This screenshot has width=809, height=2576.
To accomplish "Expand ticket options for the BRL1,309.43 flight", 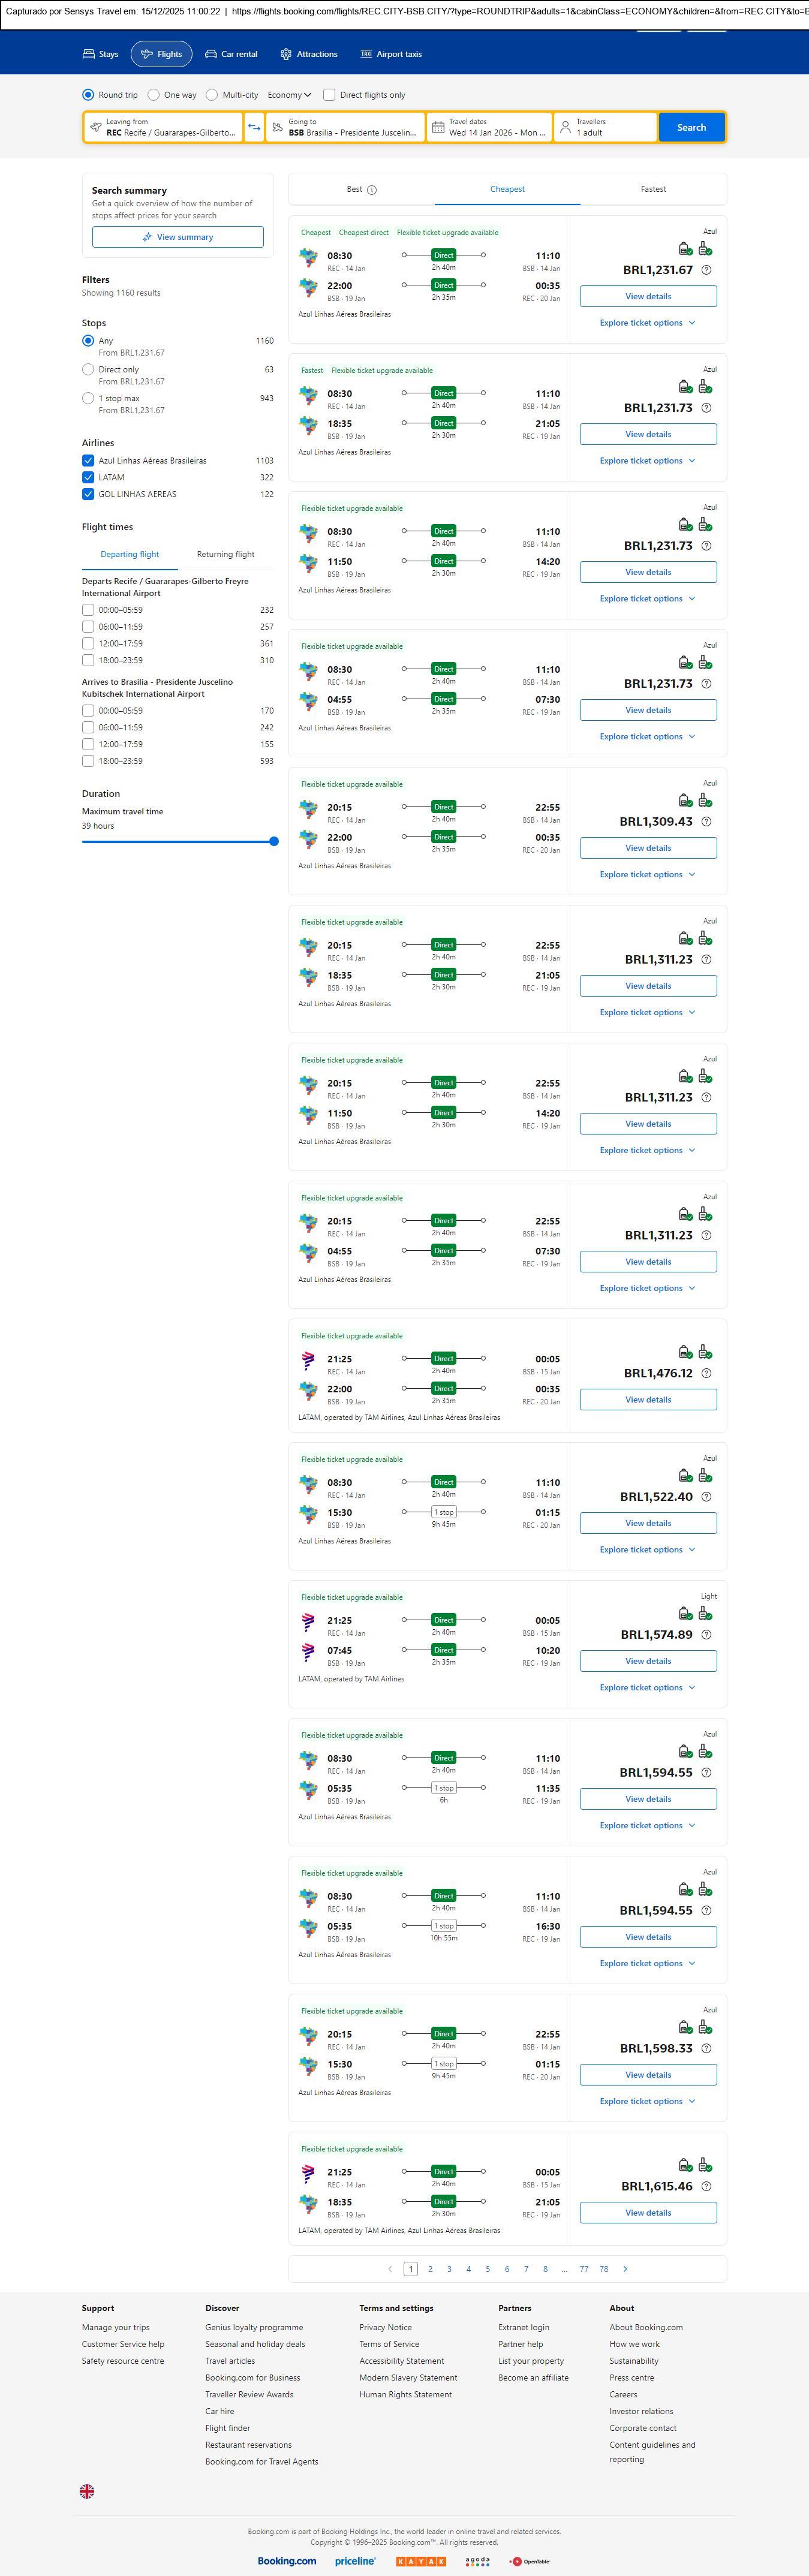I will [x=647, y=875].
